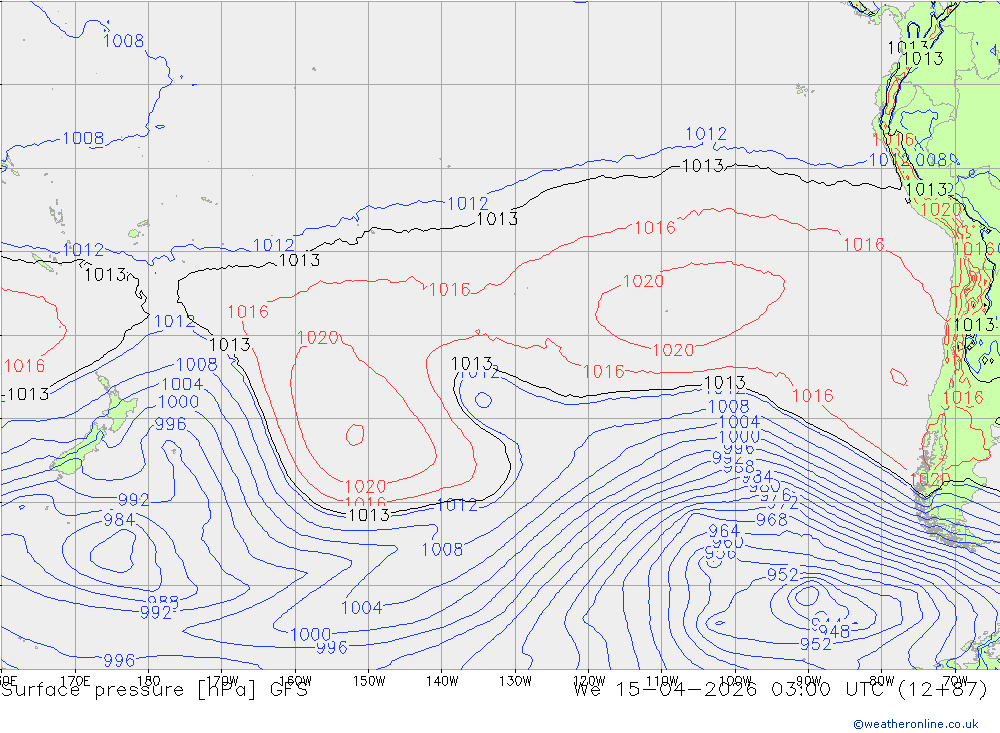
Task: Click the 984 label south of New Zealand
Action: click(x=119, y=520)
